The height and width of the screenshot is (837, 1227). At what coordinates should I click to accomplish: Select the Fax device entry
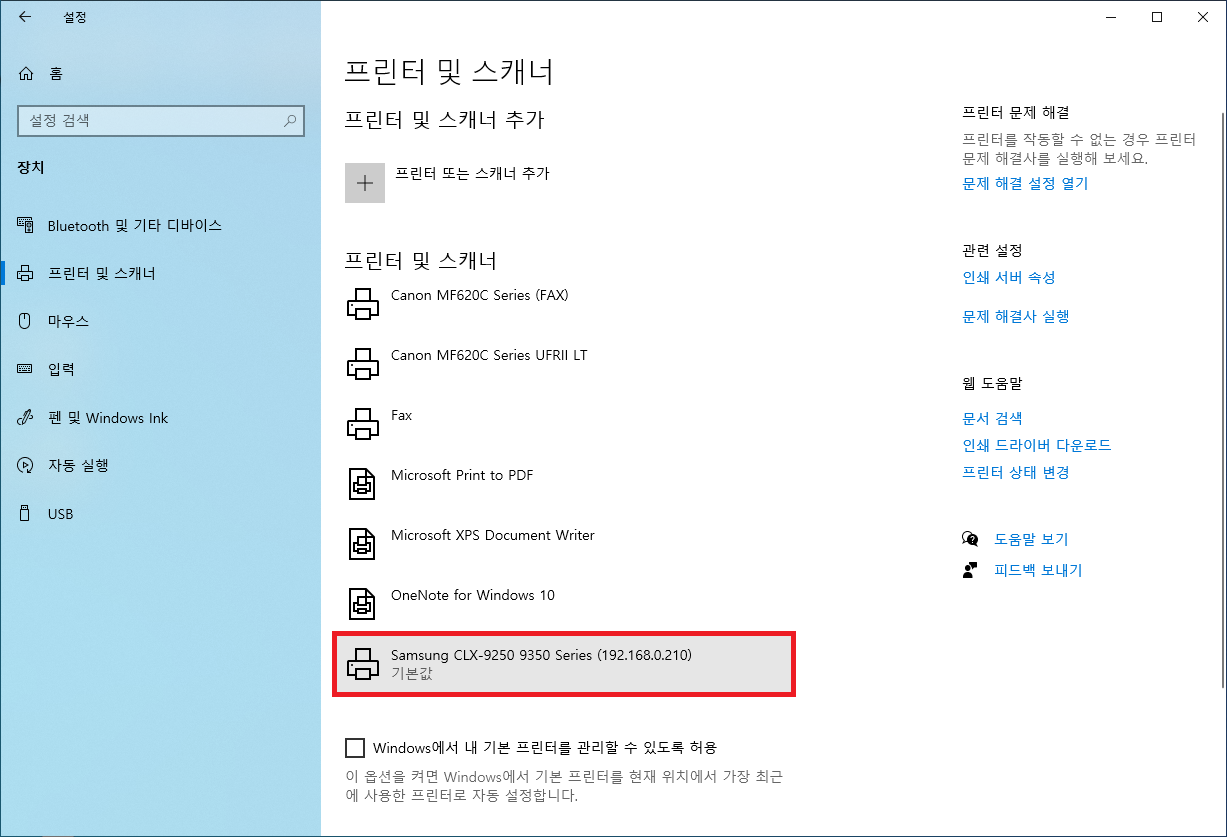(565, 424)
